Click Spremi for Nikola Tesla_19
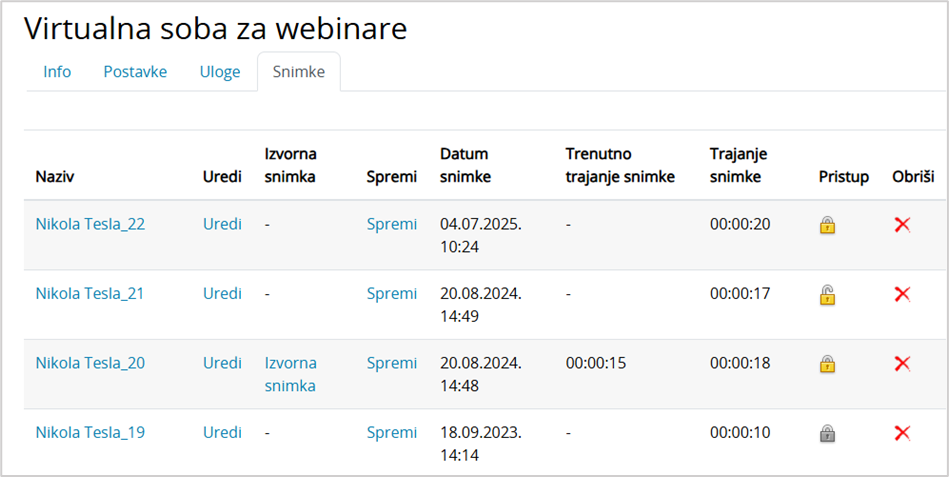Image resolution: width=949 pixels, height=477 pixels. pyautogui.click(x=392, y=433)
